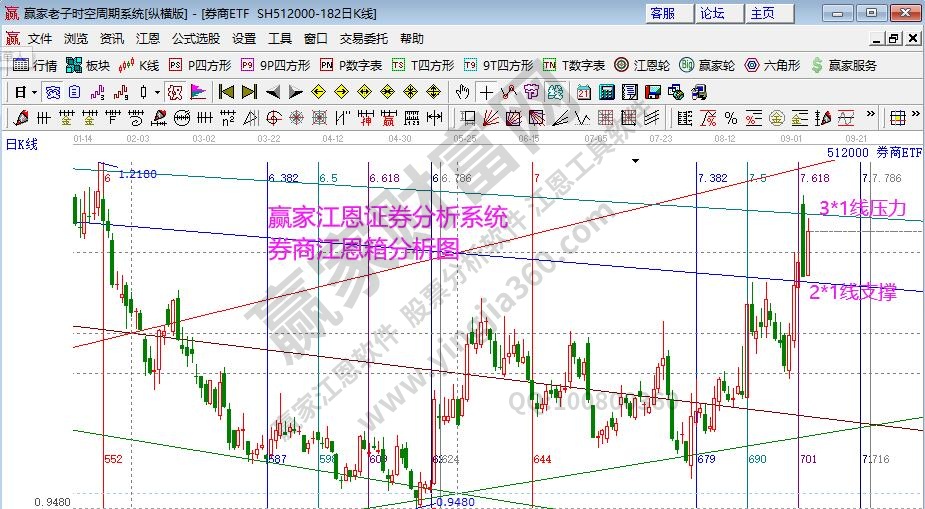Screen dimensions: 925x509
Task: Click the red floppy disk save icon
Action: coord(653,92)
